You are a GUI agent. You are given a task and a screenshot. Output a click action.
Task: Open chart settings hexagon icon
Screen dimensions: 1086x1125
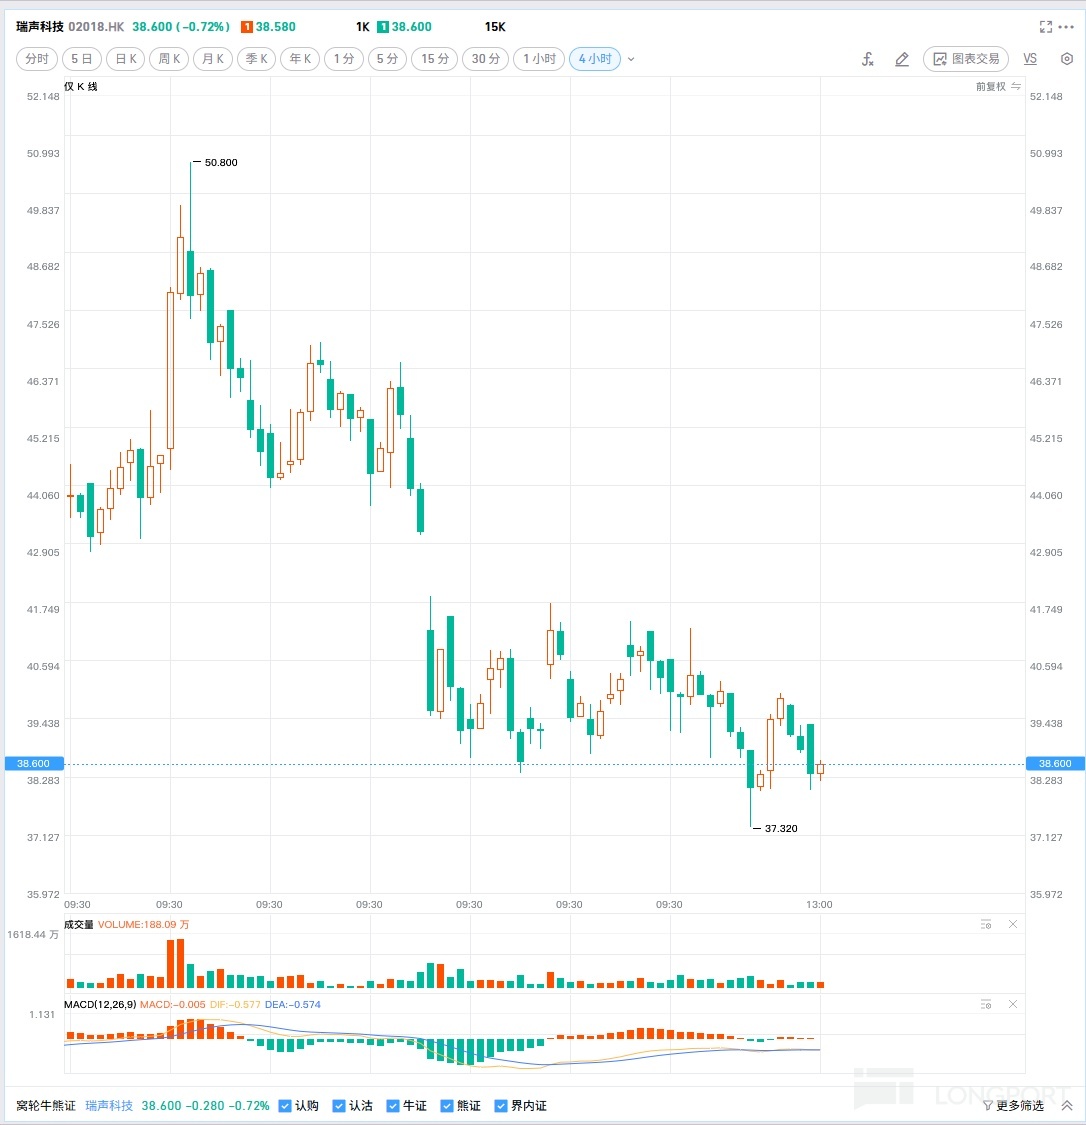(x=1067, y=59)
